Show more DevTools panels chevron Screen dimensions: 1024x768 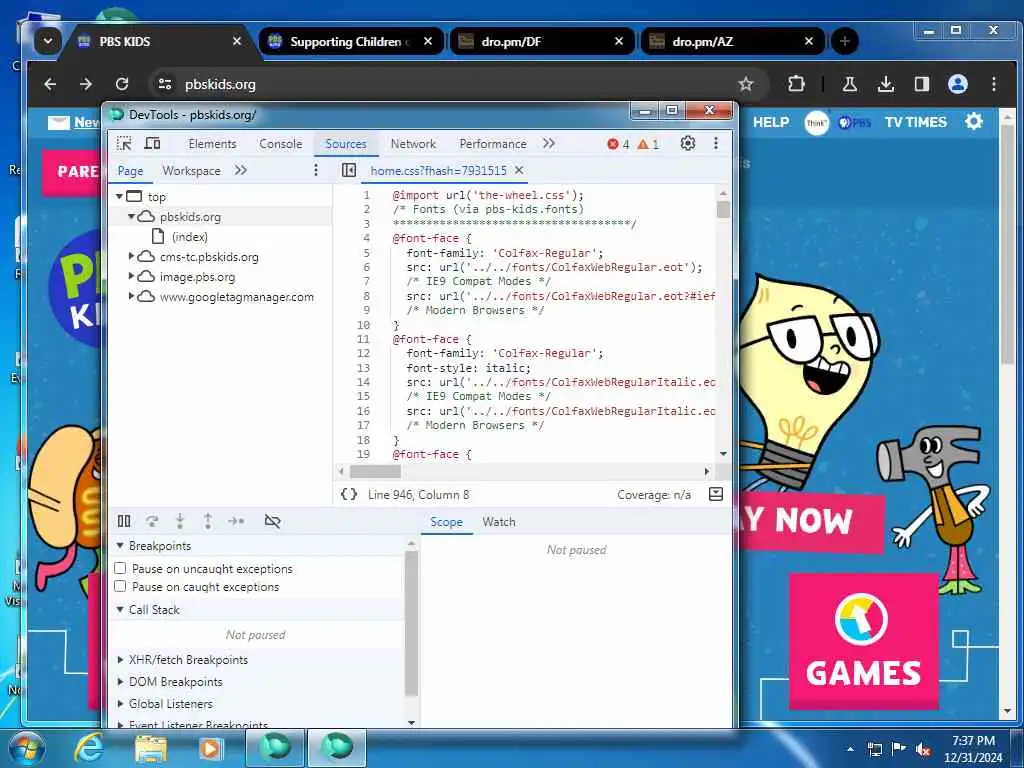click(549, 143)
